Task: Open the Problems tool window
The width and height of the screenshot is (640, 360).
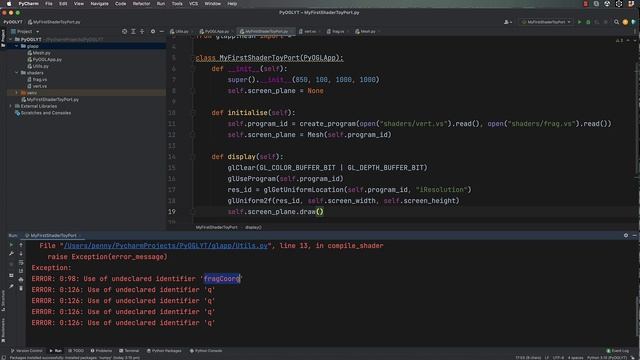Action: click(101, 351)
